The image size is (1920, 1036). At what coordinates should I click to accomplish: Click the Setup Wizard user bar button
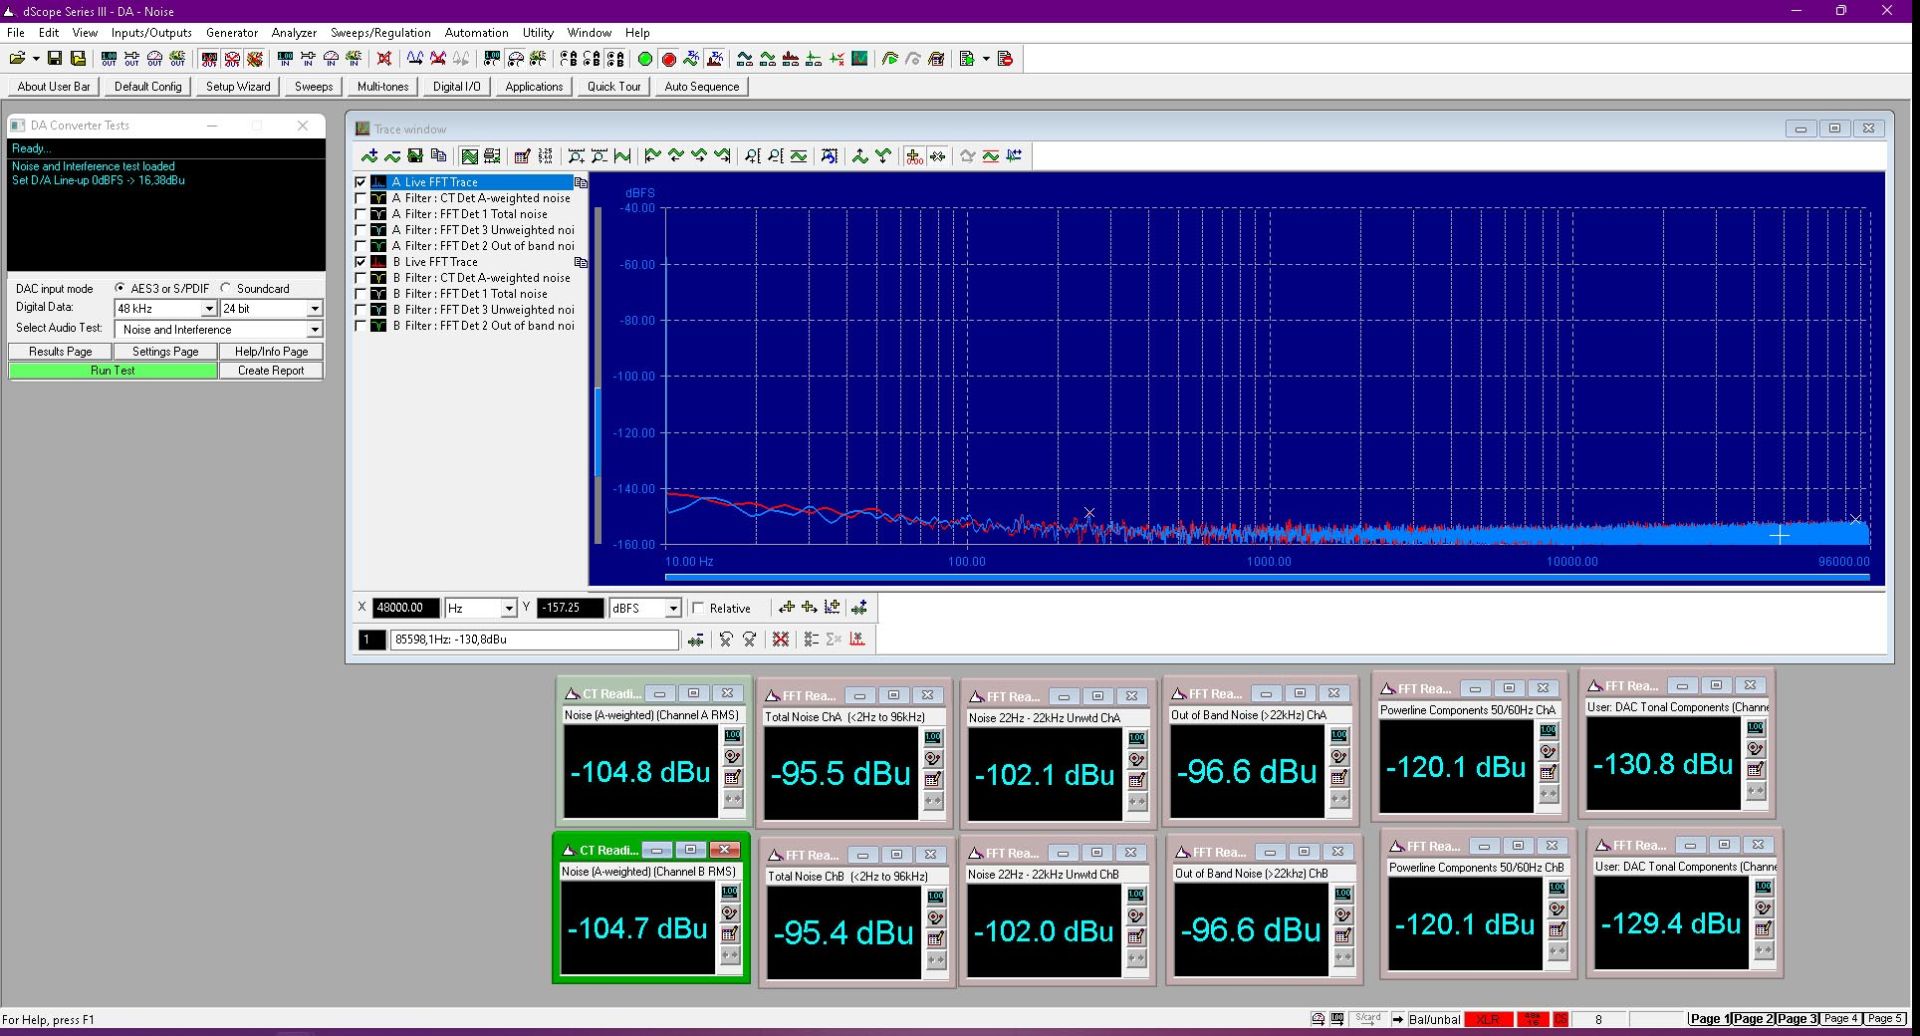(238, 87)
